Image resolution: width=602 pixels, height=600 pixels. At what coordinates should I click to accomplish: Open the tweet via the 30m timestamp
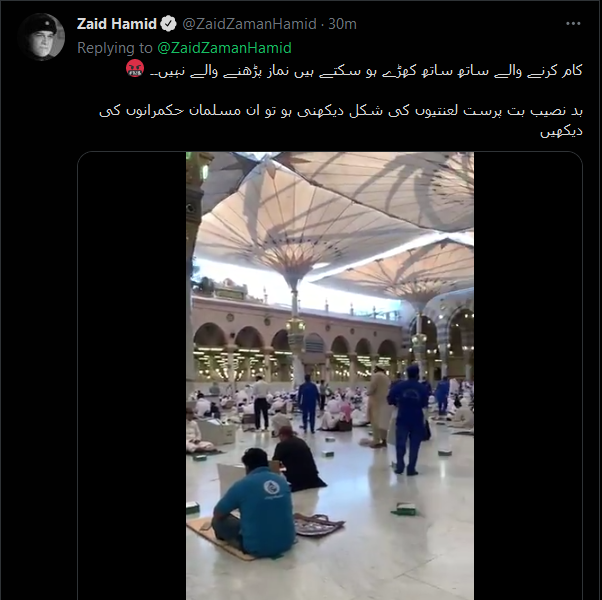point(342,24)
